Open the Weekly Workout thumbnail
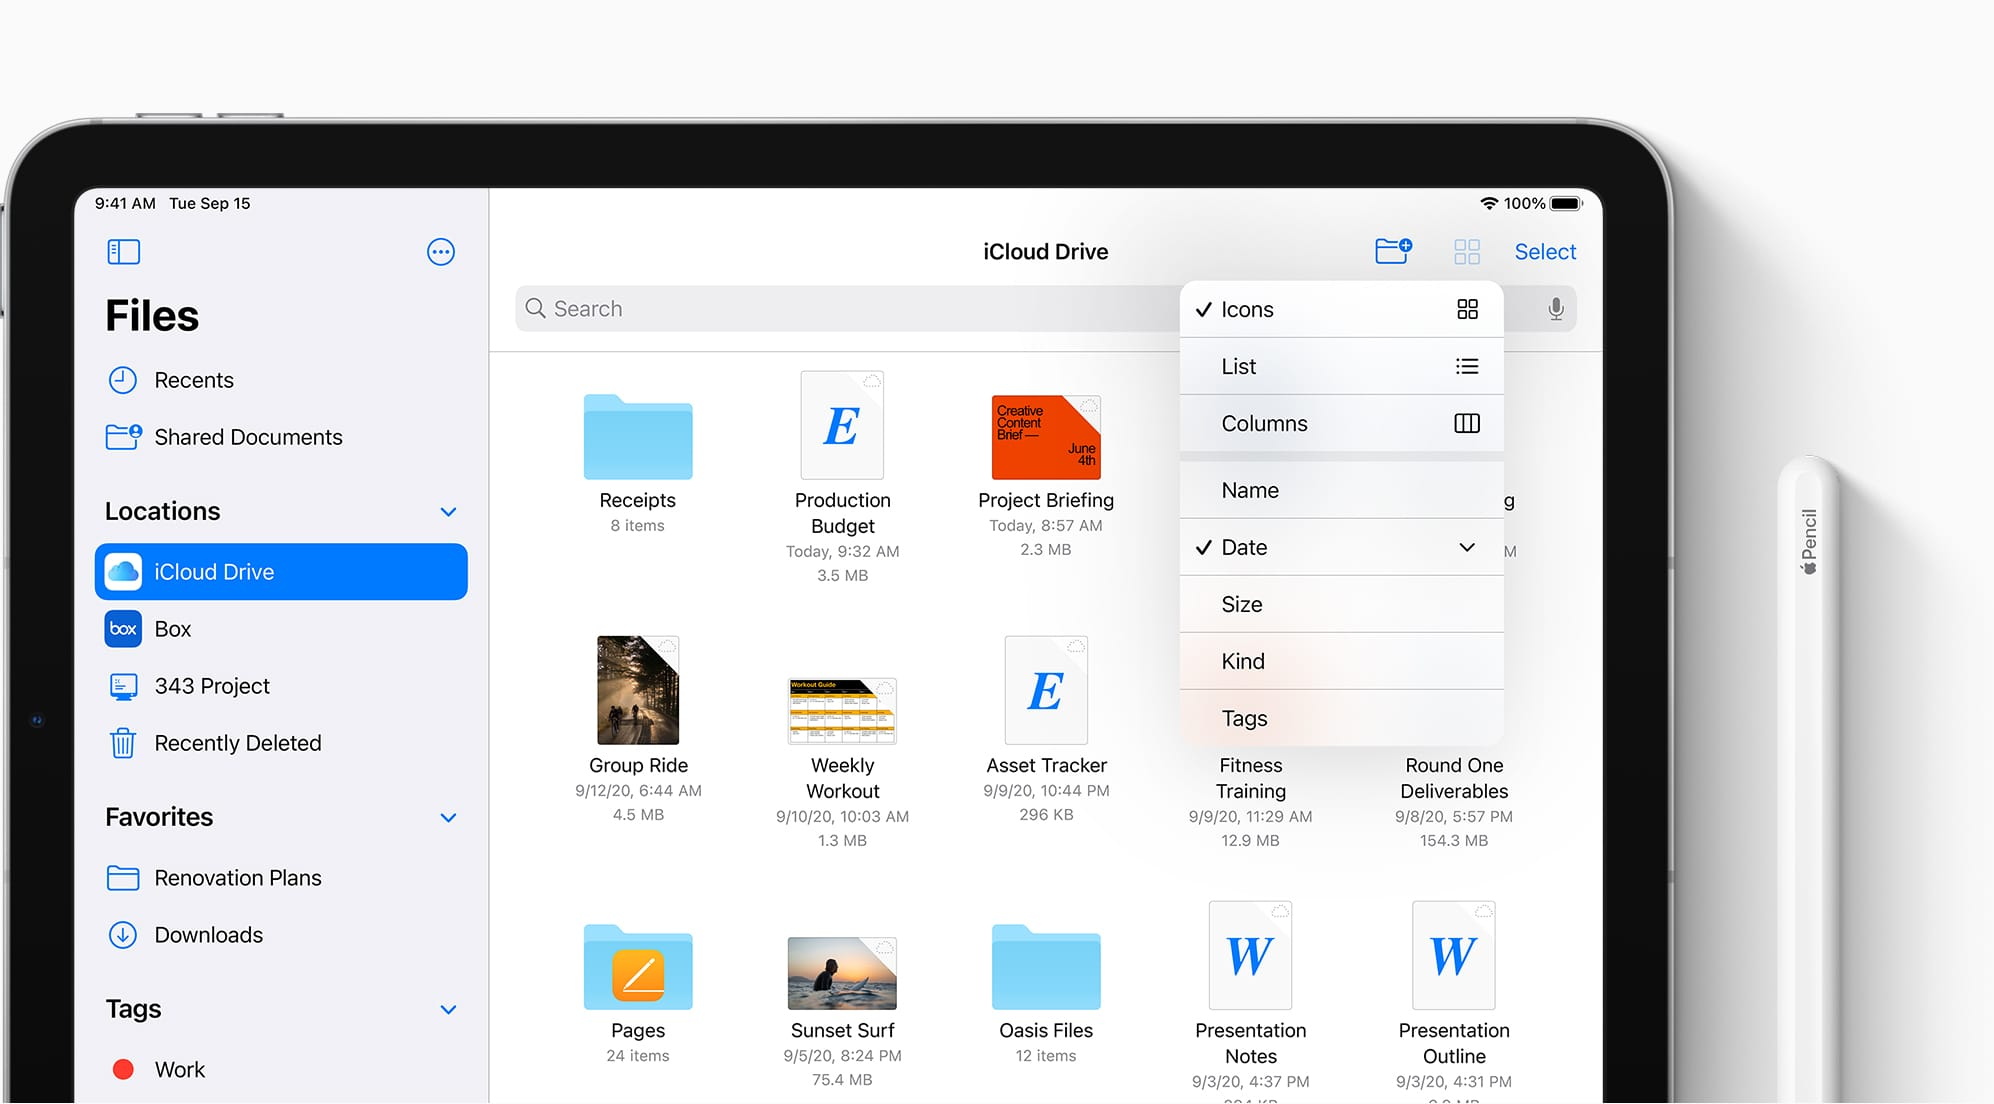The image size is (1994, 1104). tap(842, 711)
